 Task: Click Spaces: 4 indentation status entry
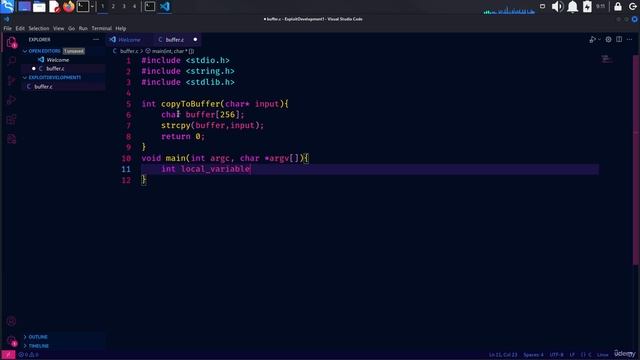[533, 355]
